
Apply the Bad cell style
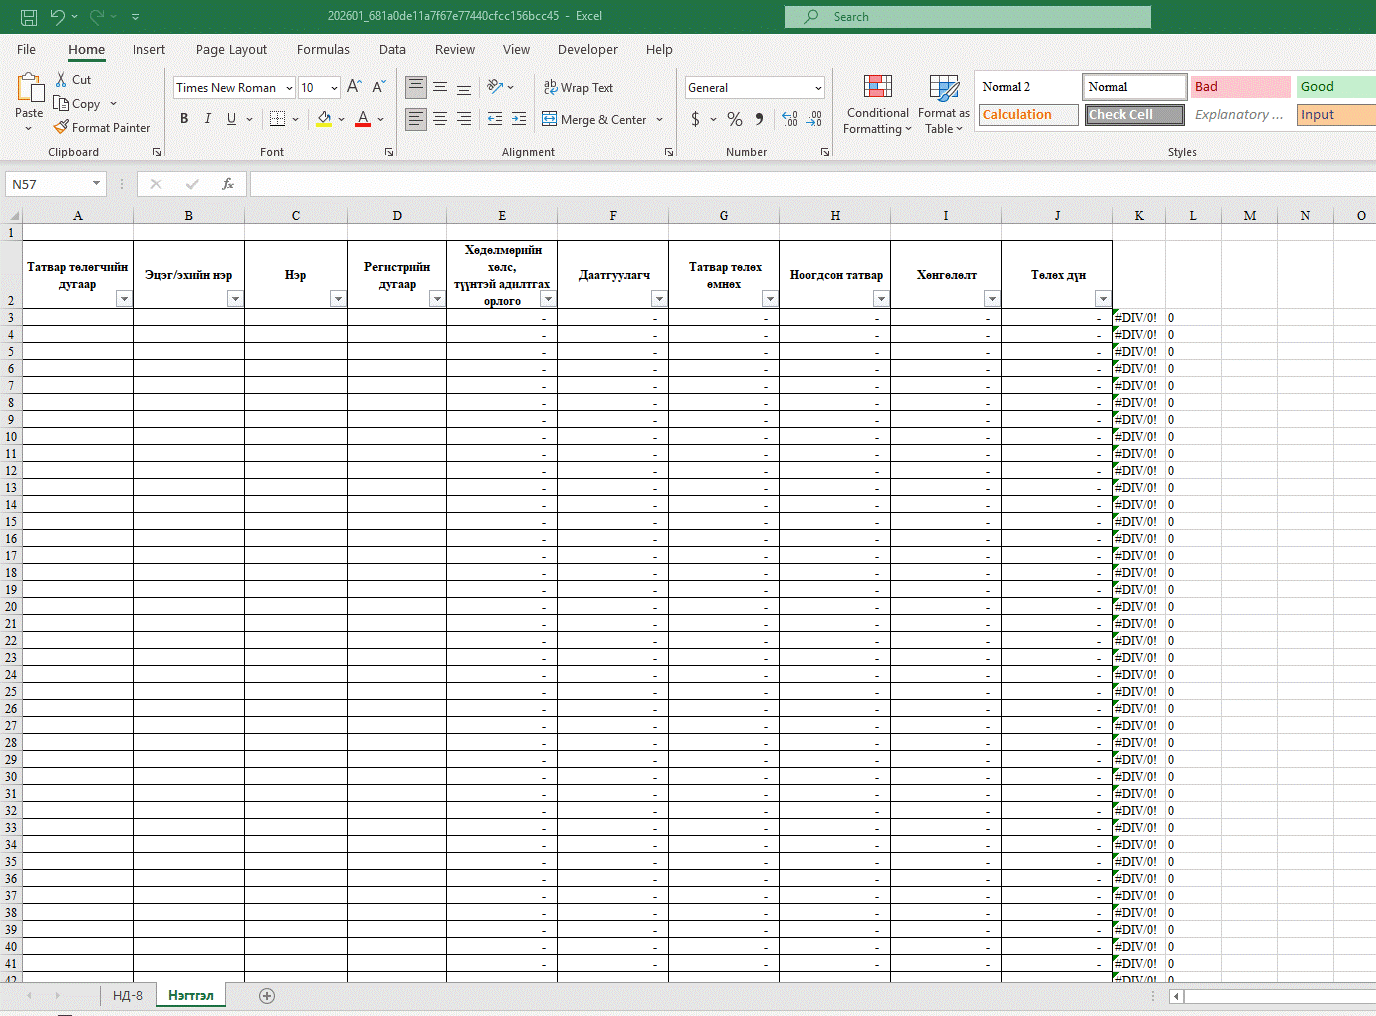point(1240,87)
